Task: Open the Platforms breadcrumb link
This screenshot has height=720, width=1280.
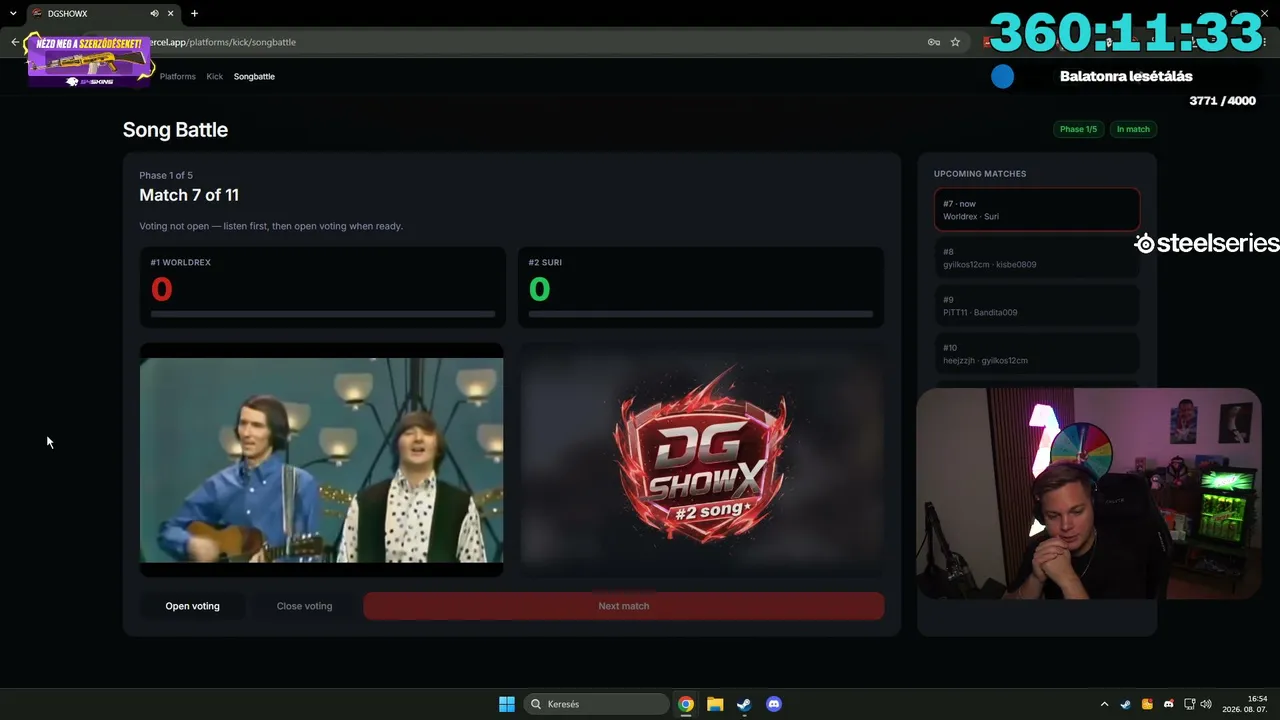Action: point(178,76)
